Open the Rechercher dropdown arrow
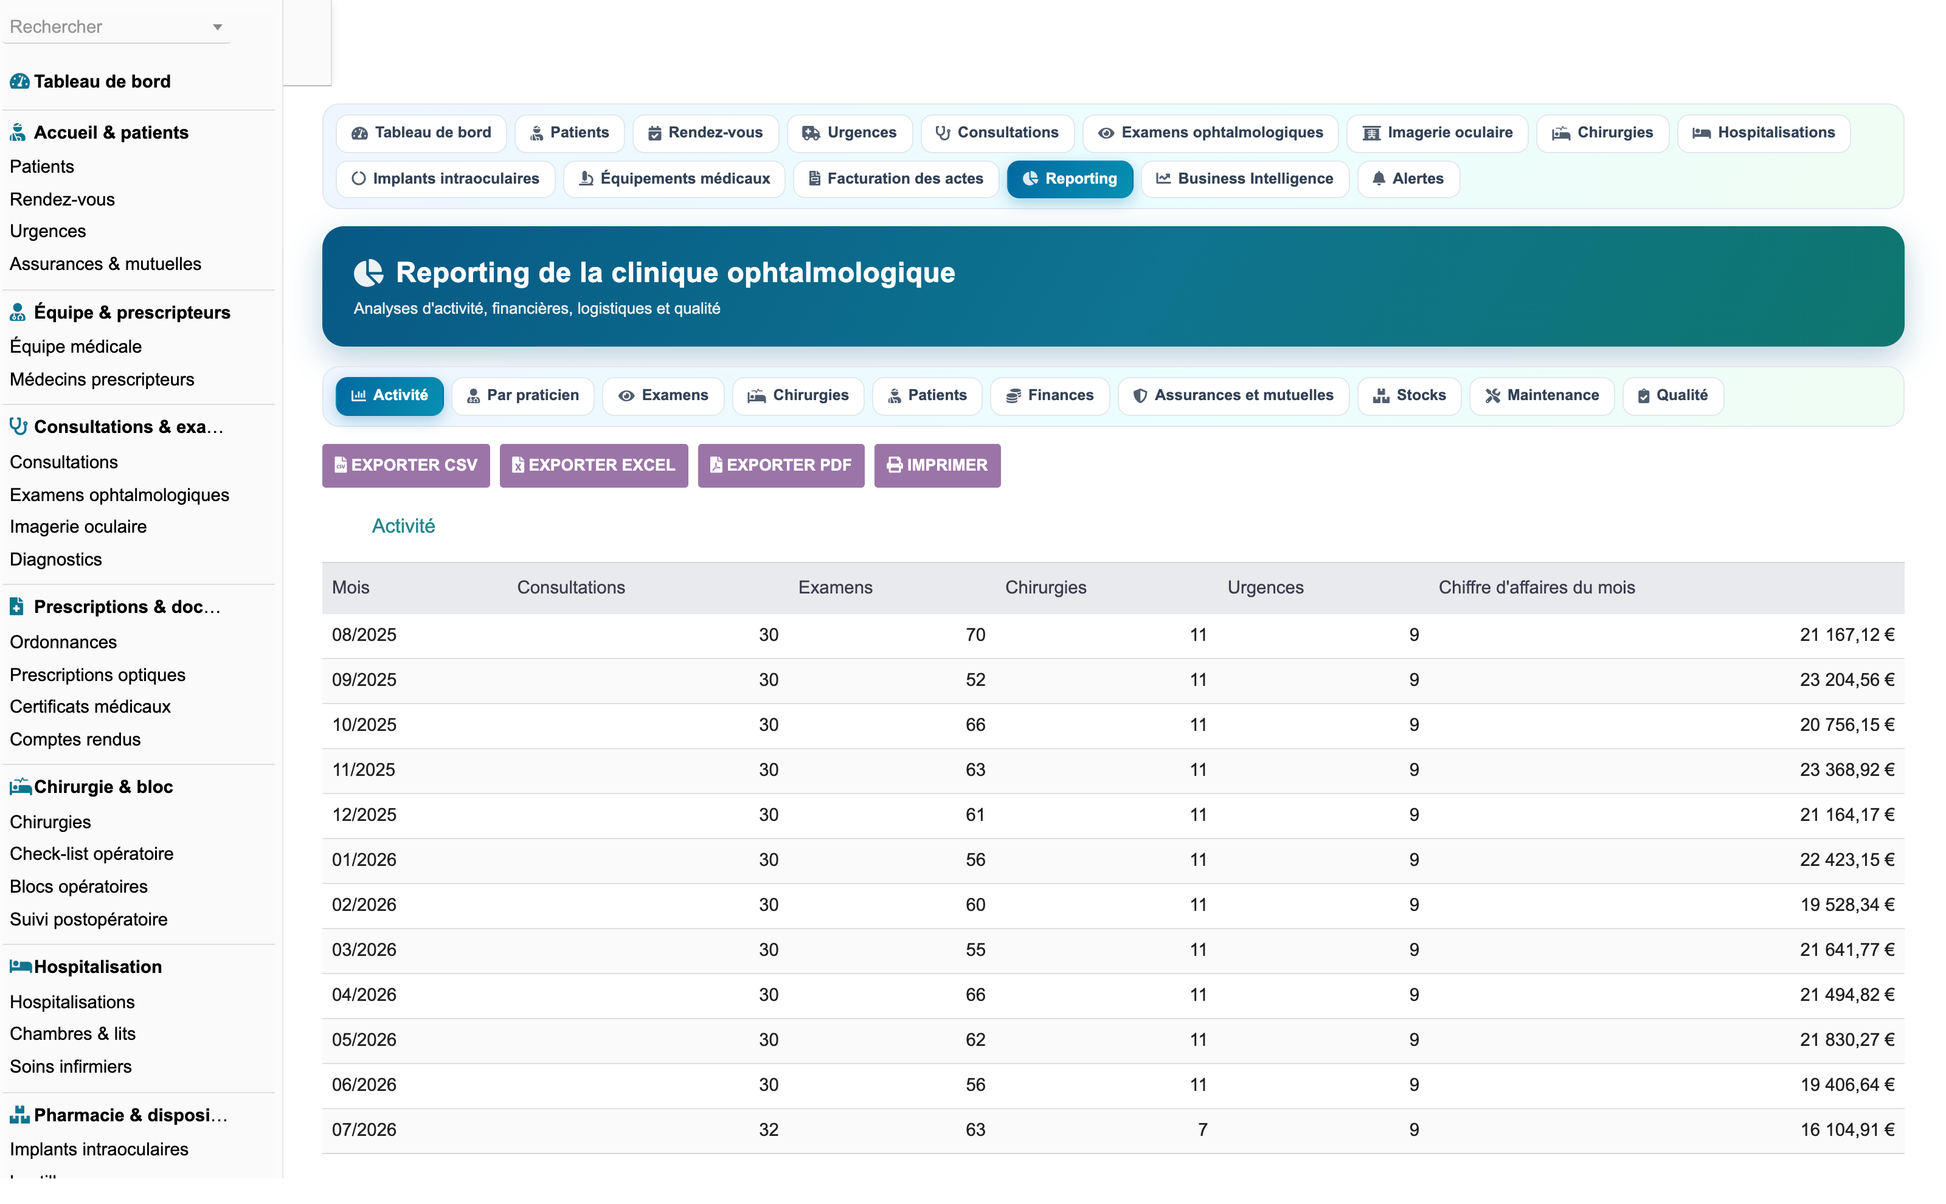 pos(217,27)
